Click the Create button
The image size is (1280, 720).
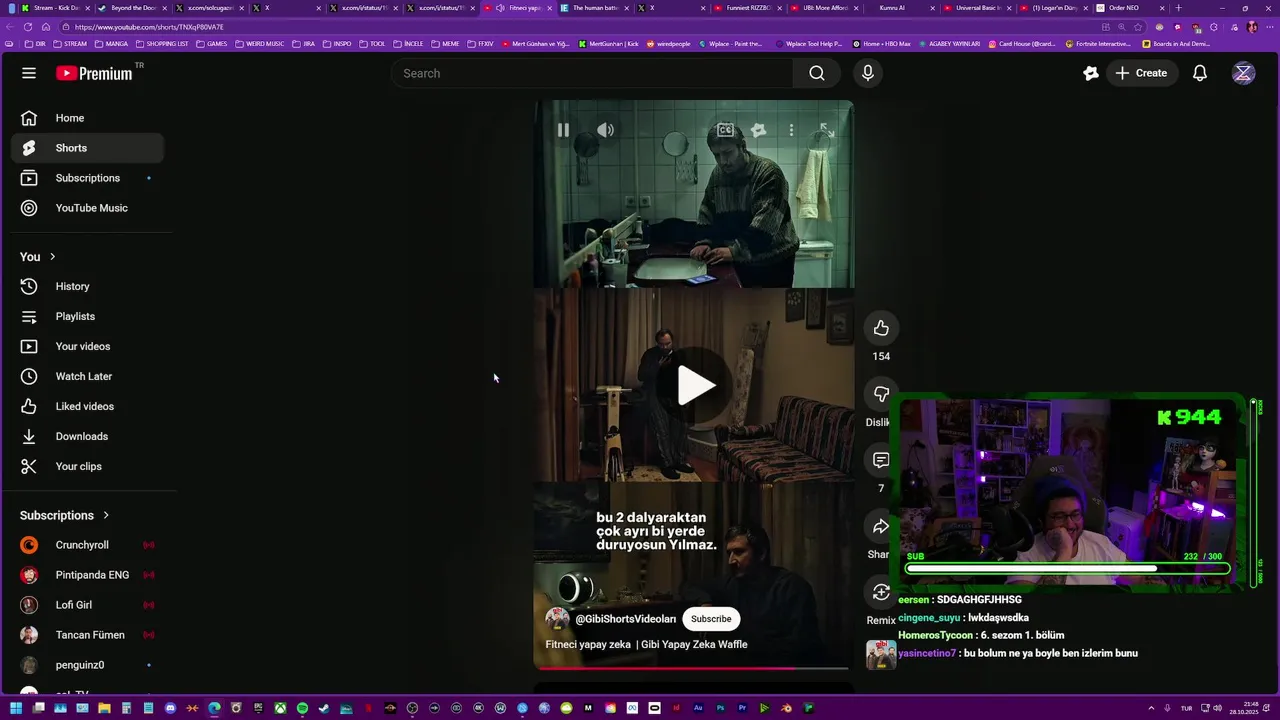1141,73
